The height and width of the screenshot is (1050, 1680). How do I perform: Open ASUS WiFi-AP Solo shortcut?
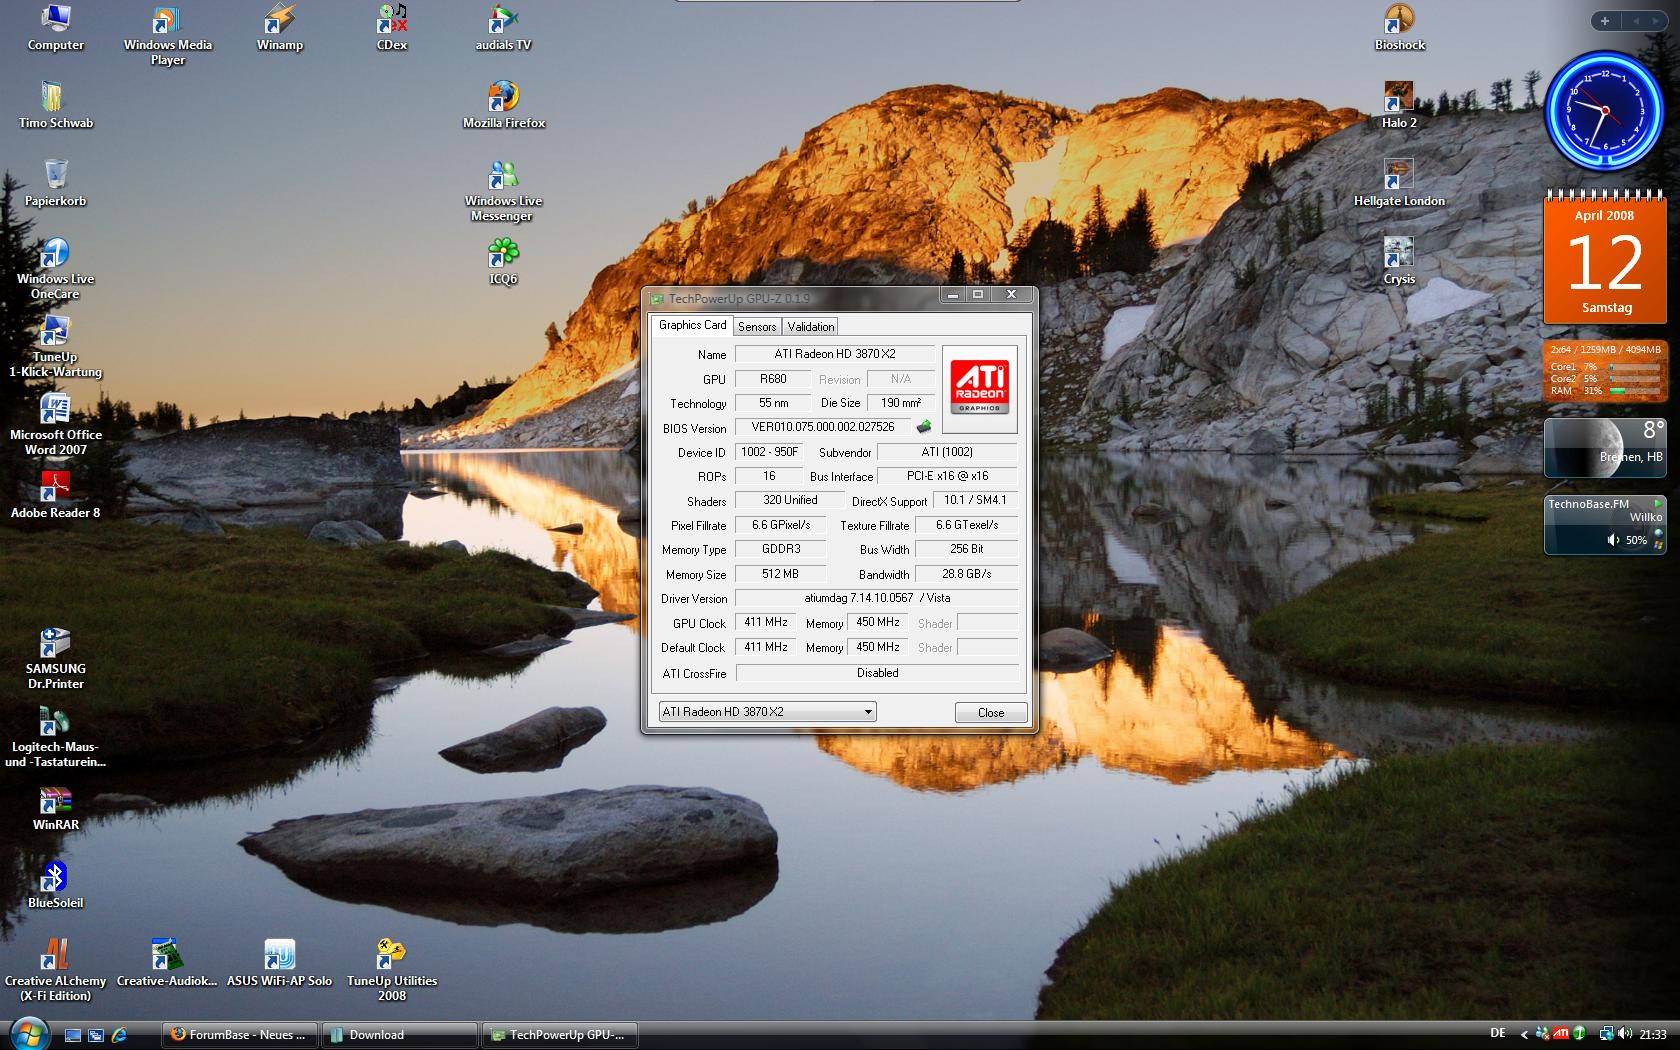(x=280, y=963)
